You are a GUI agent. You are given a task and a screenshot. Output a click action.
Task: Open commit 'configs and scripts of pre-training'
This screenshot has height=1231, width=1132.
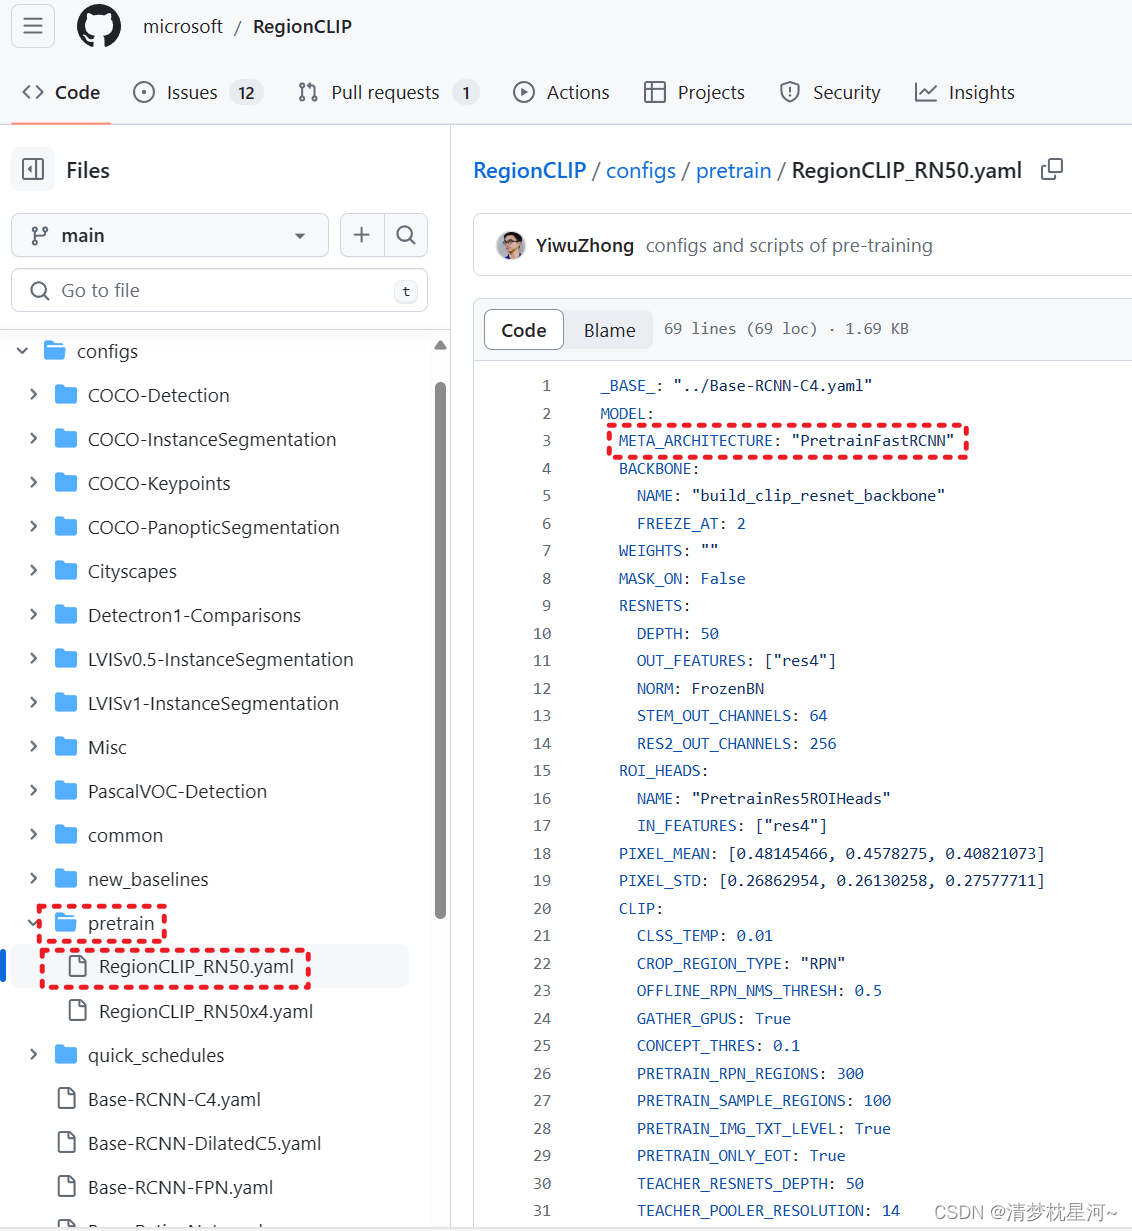pyautogui.click(x=789, y=245)
